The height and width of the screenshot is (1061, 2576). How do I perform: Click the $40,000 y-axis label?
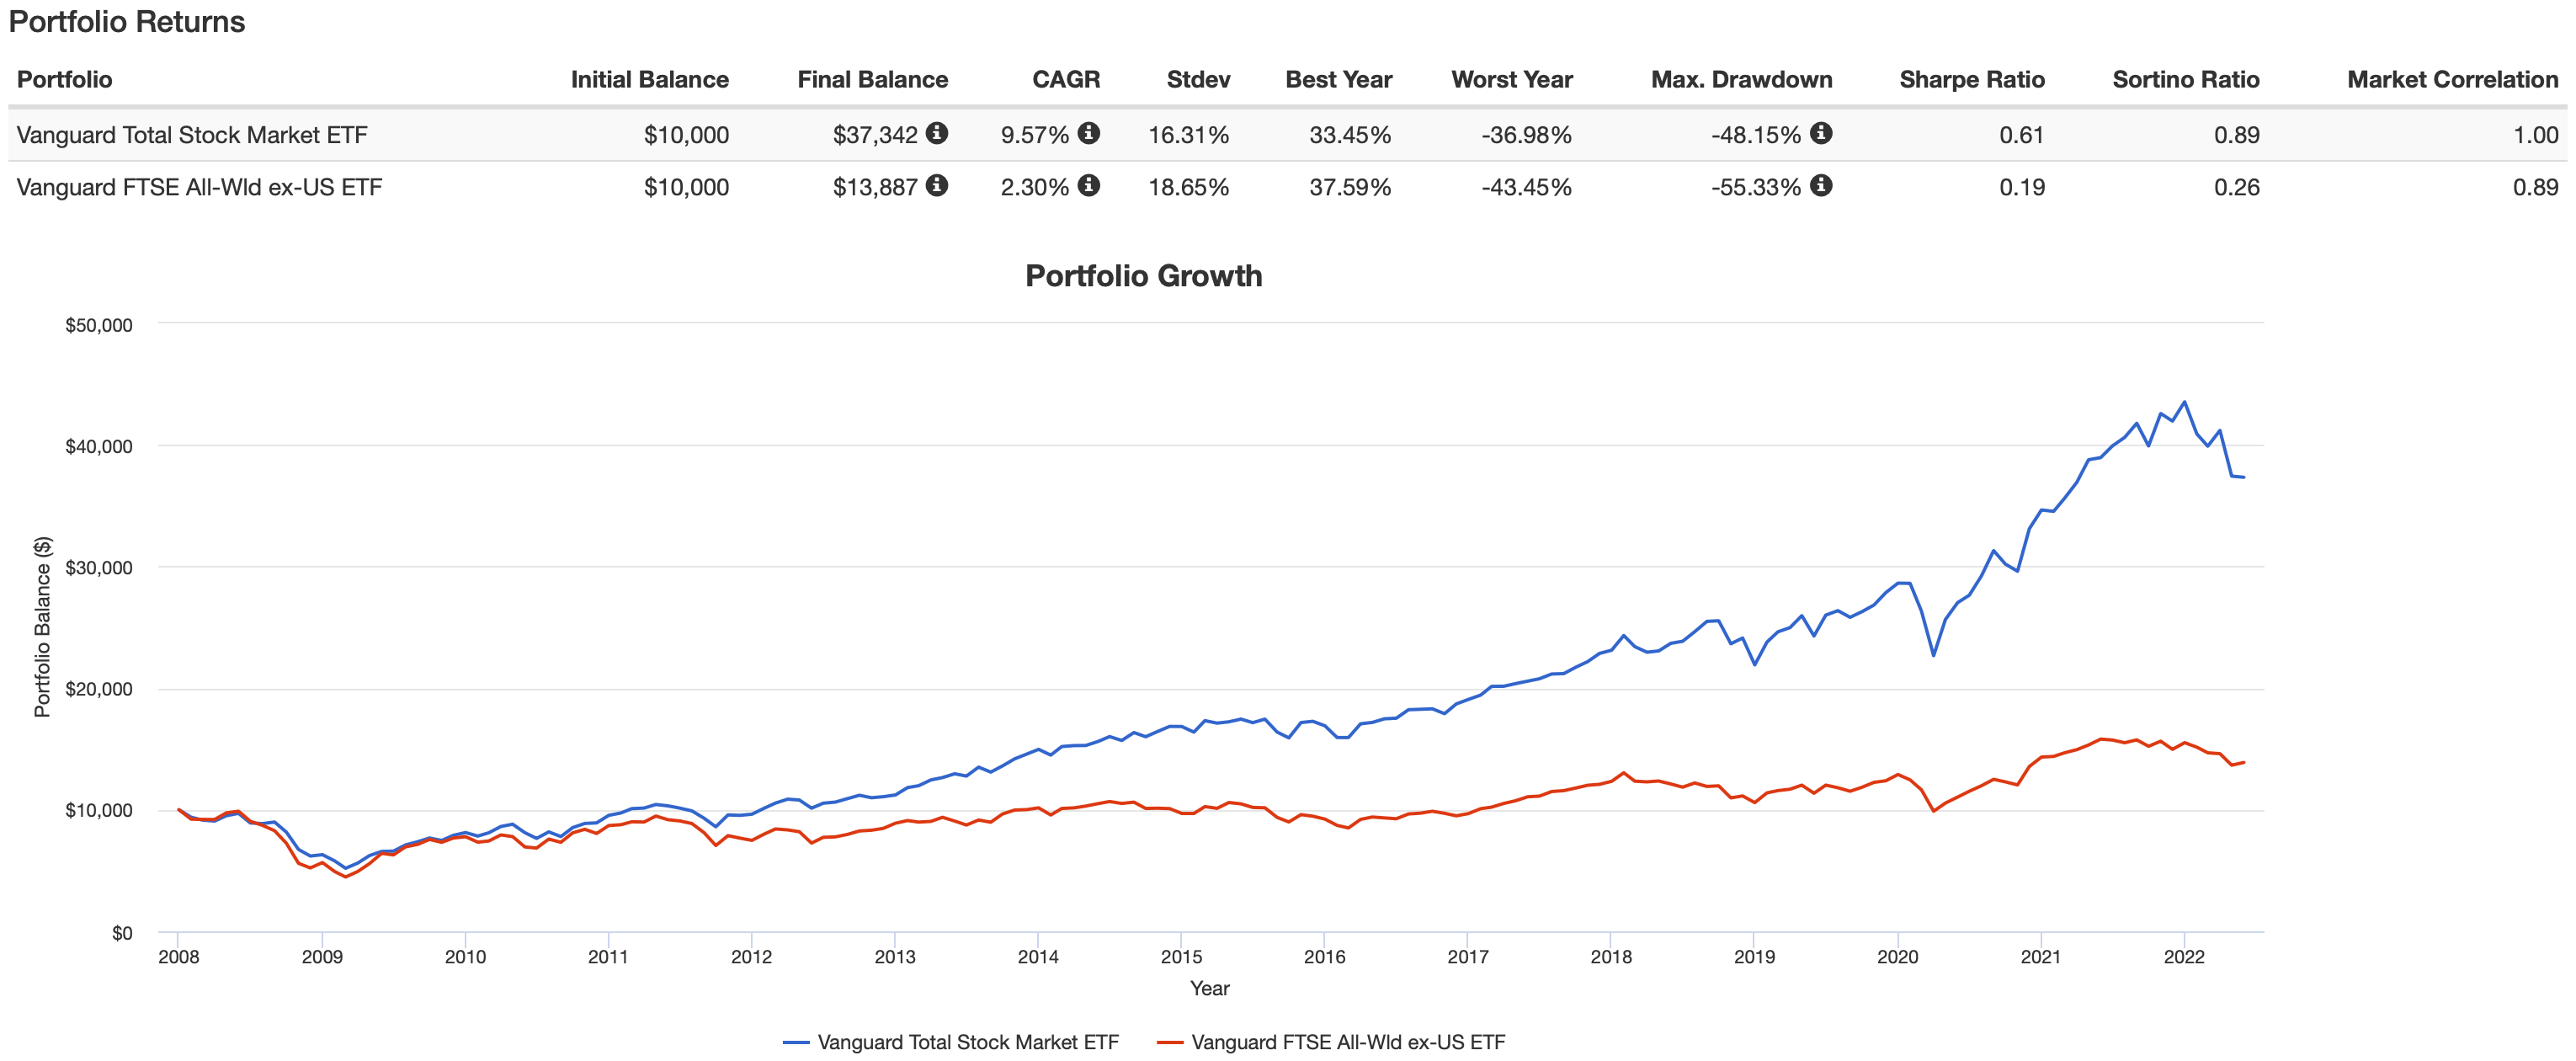(x=98, y=447)
